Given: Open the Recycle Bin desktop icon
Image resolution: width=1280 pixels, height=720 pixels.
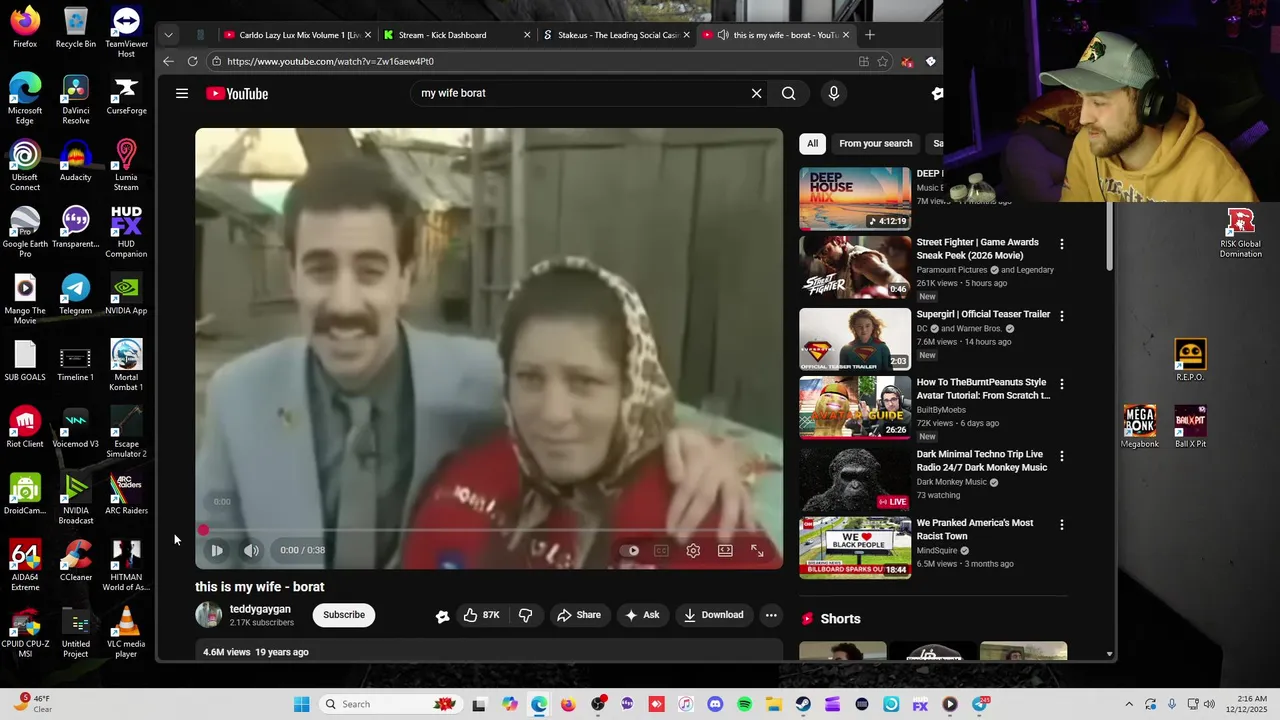Looking at the screenshot, I should (x=76, y=28).
